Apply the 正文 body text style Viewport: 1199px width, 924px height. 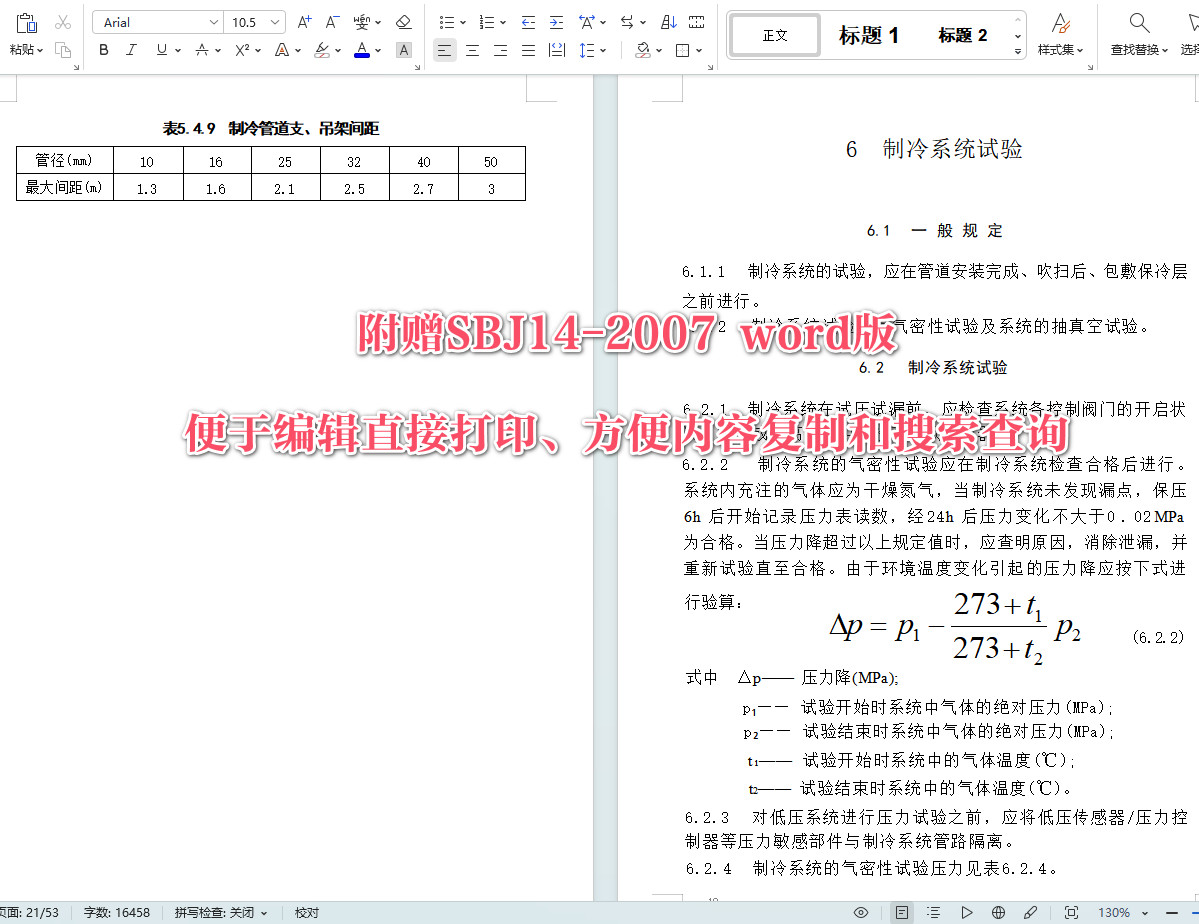coord(774,35)
